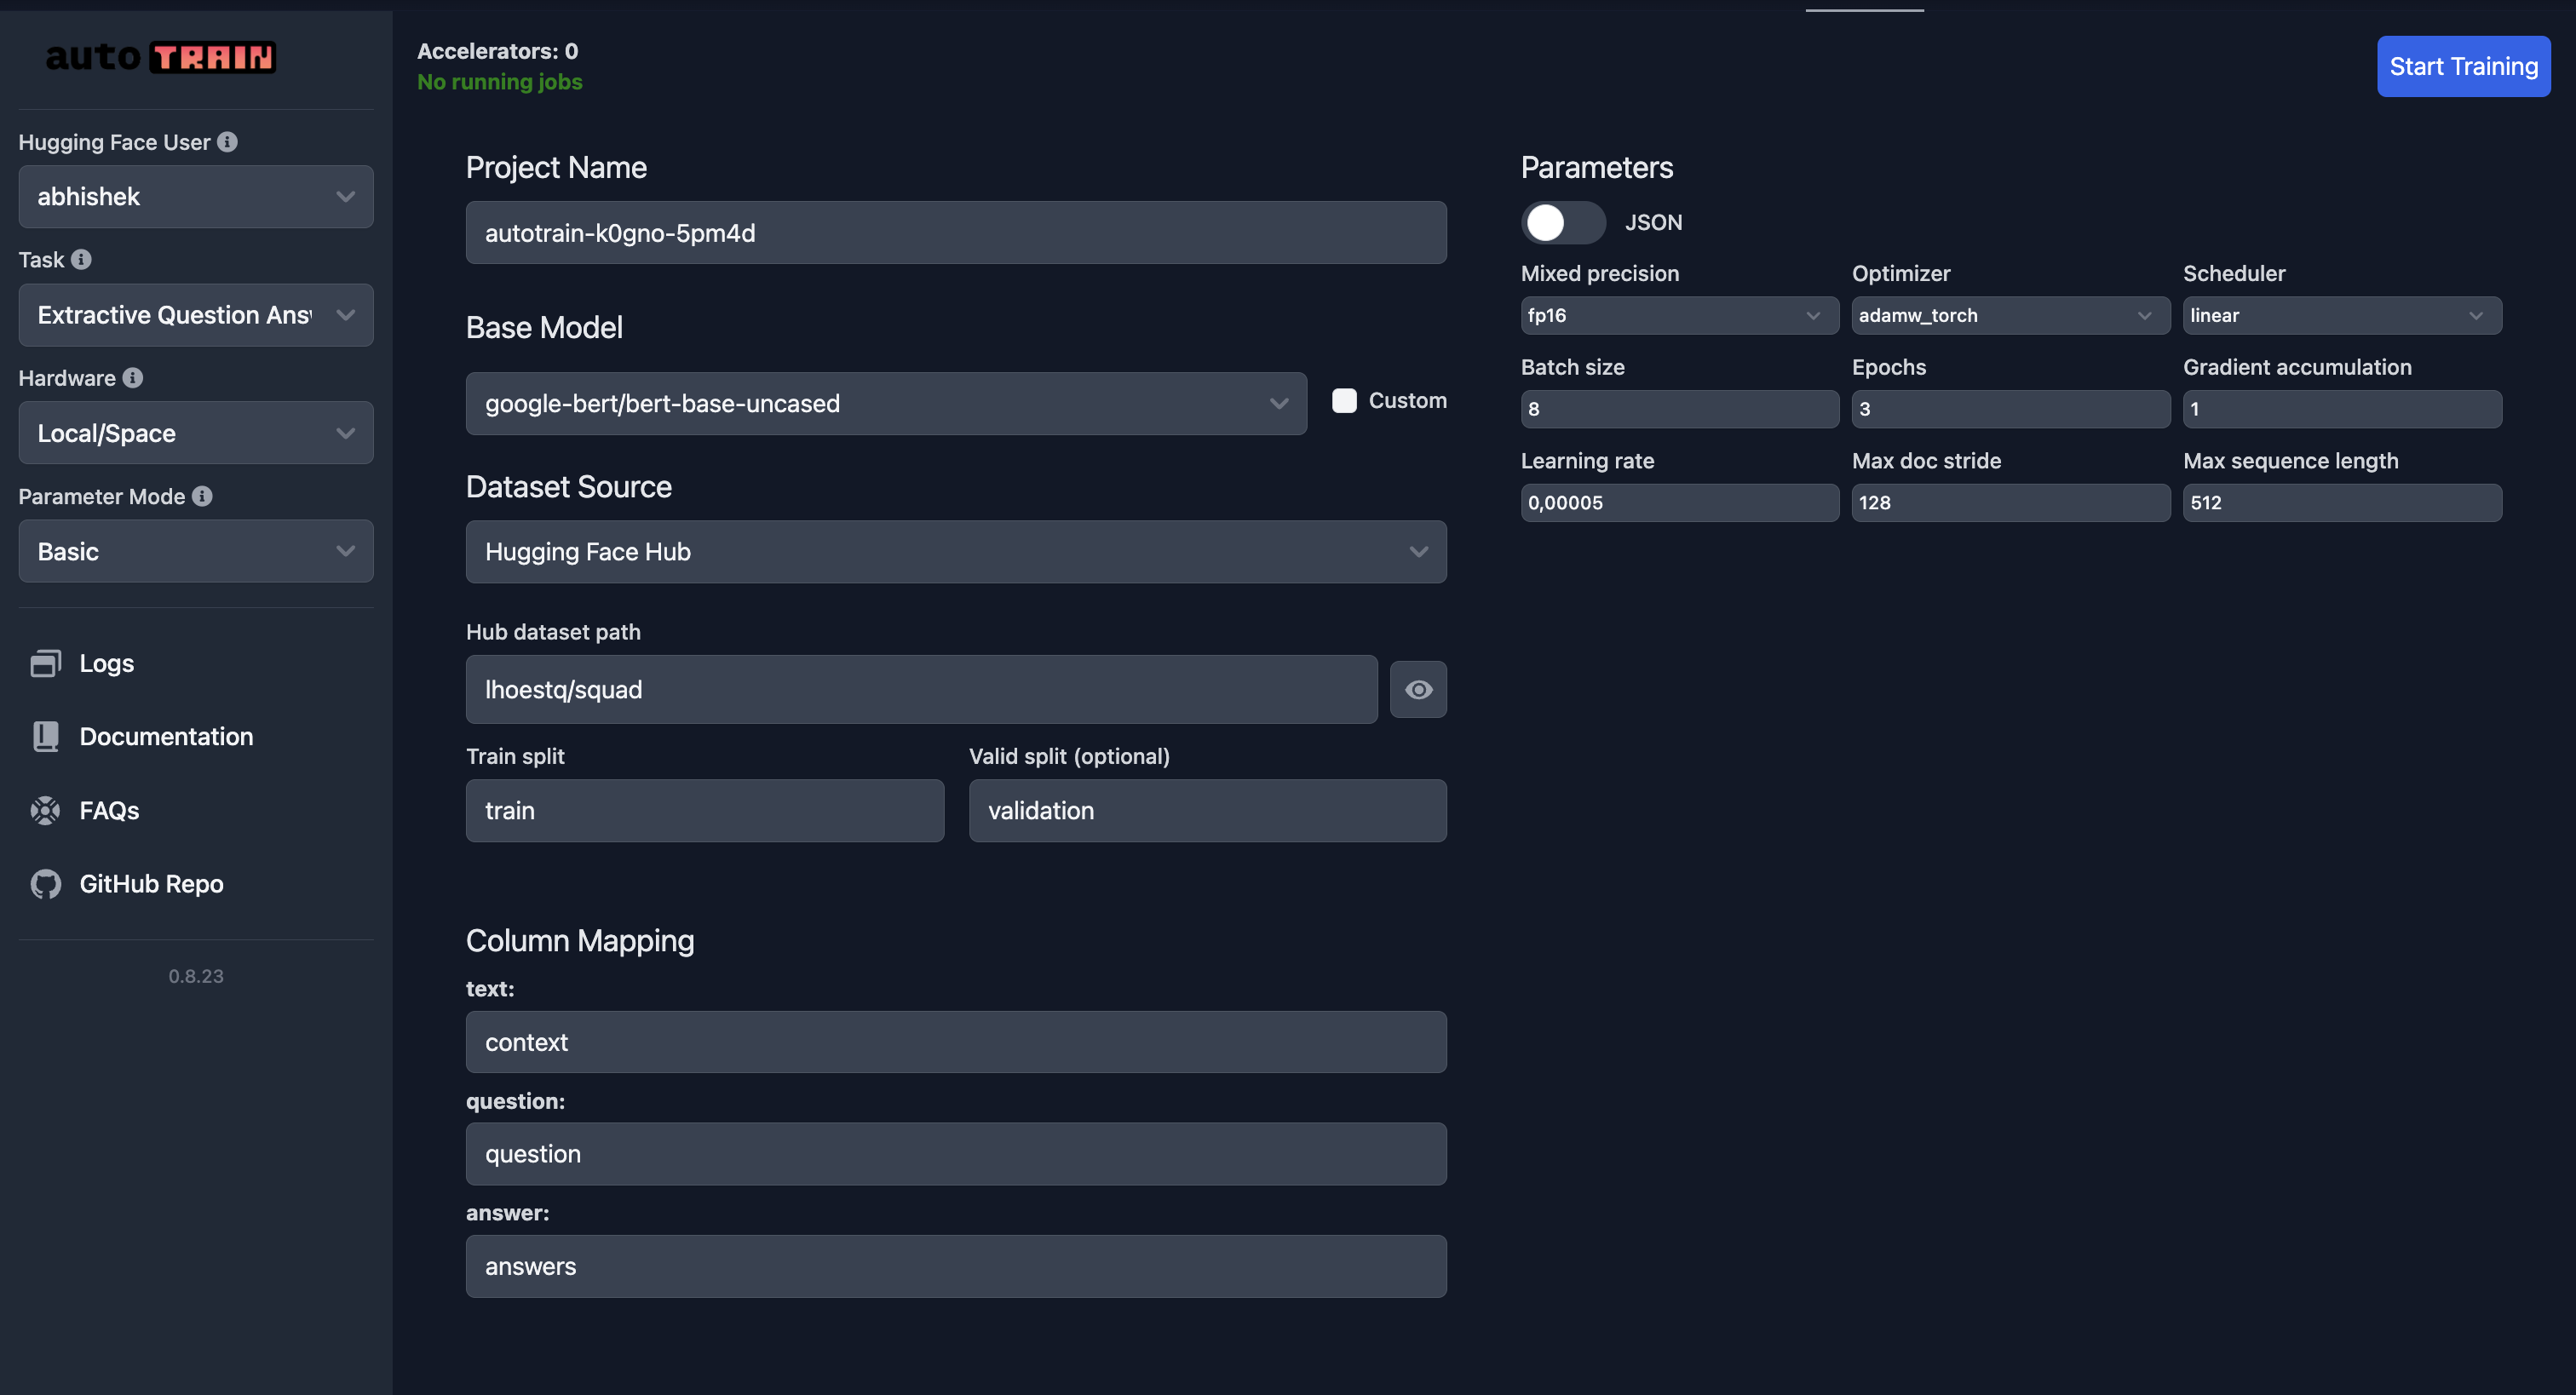Toggle the JSON parameter view

click(1561, 220)
